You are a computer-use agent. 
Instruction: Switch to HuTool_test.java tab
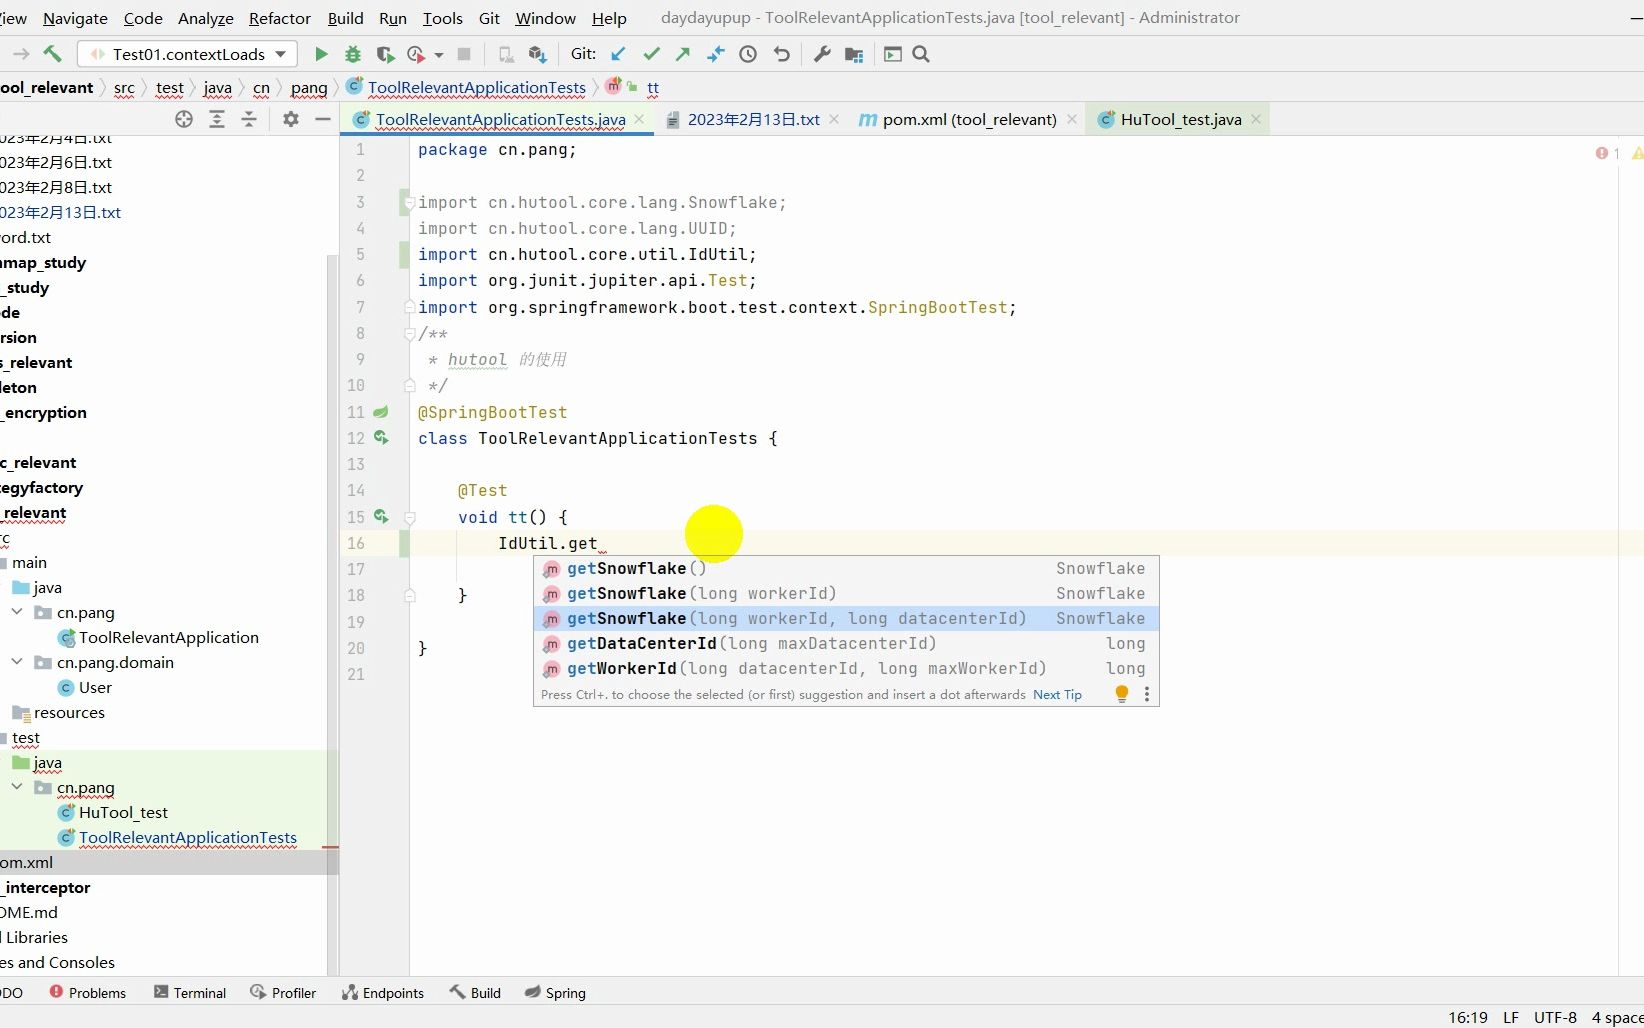1180,119
